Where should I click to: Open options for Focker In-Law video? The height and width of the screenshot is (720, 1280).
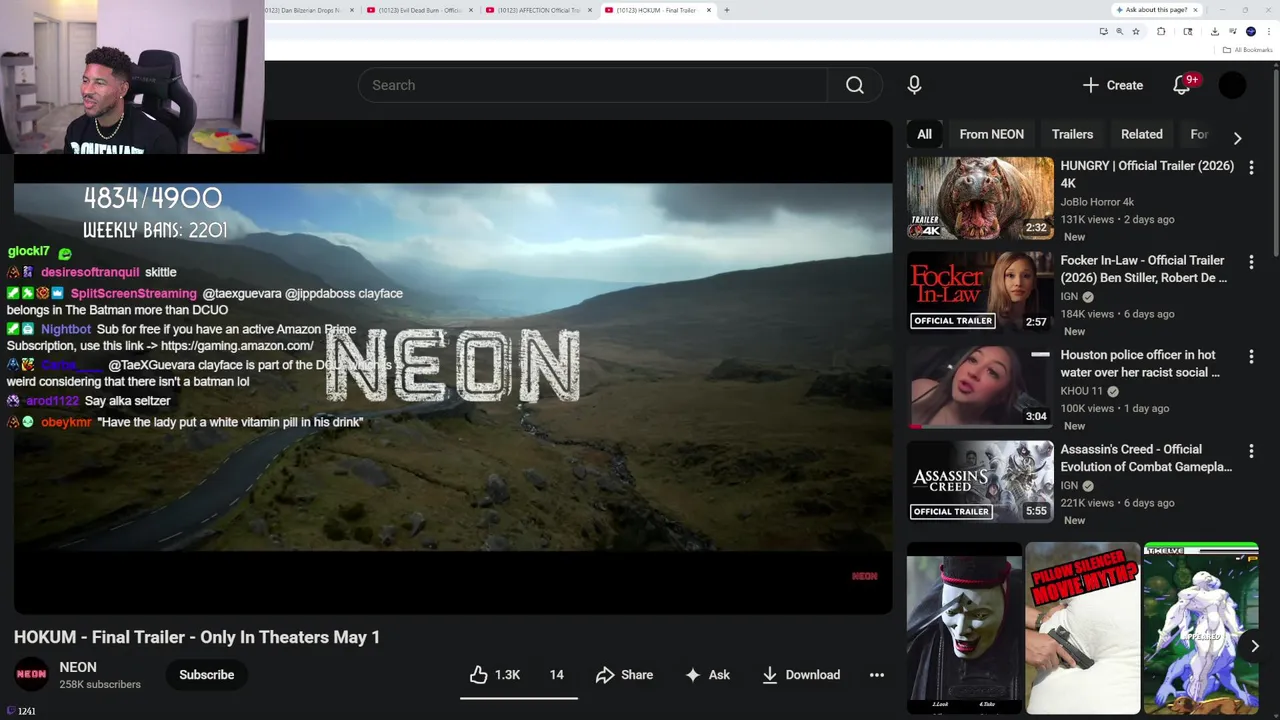pyautogui.click(x=1251, y=262)
